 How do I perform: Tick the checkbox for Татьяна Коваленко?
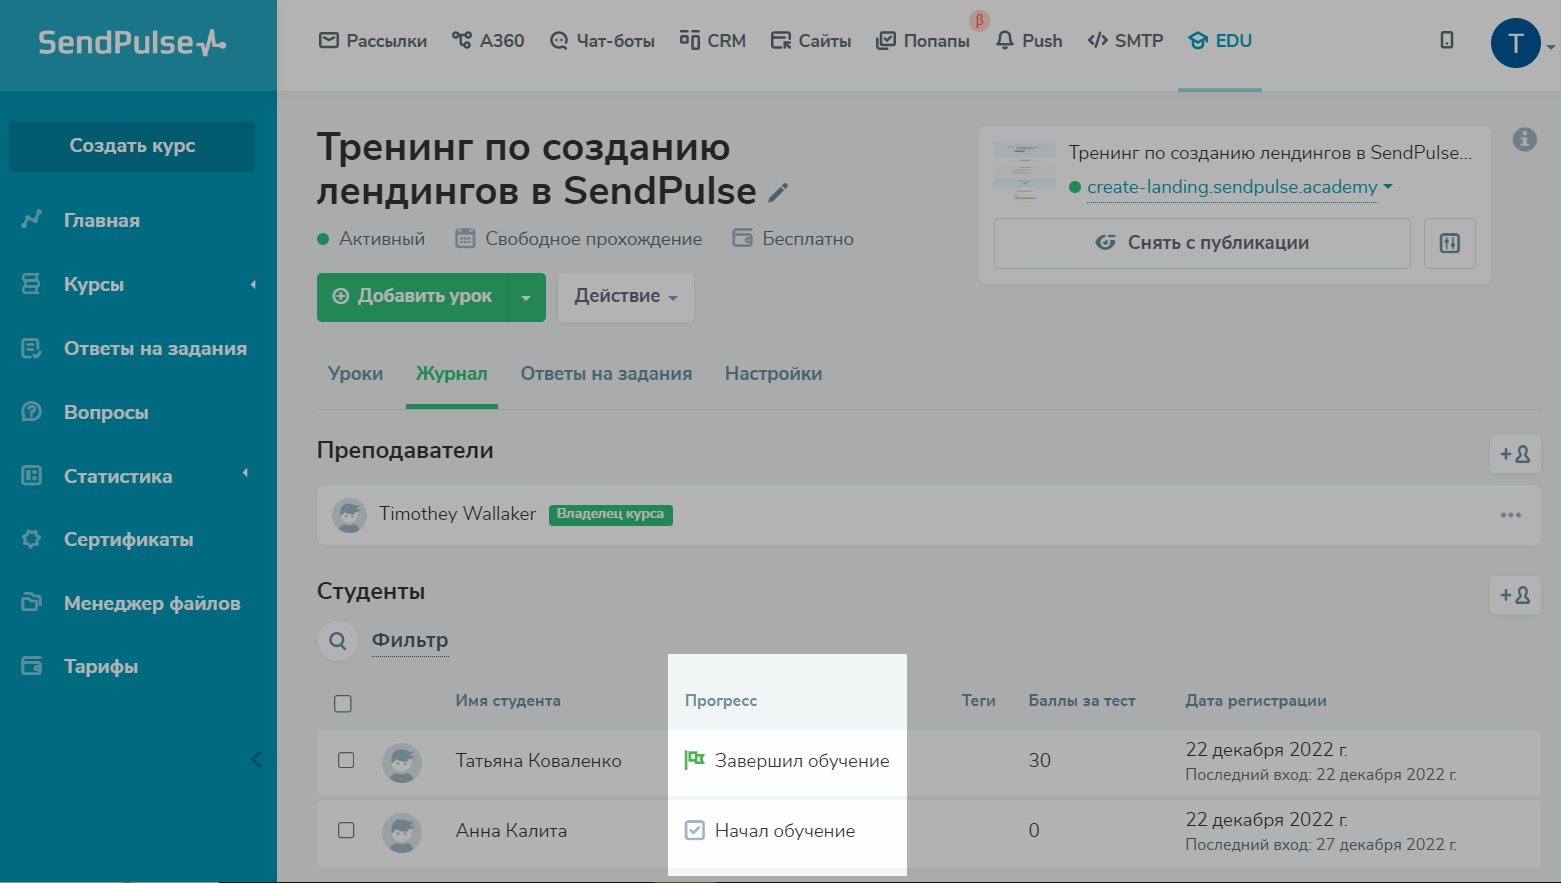[346, 760]
